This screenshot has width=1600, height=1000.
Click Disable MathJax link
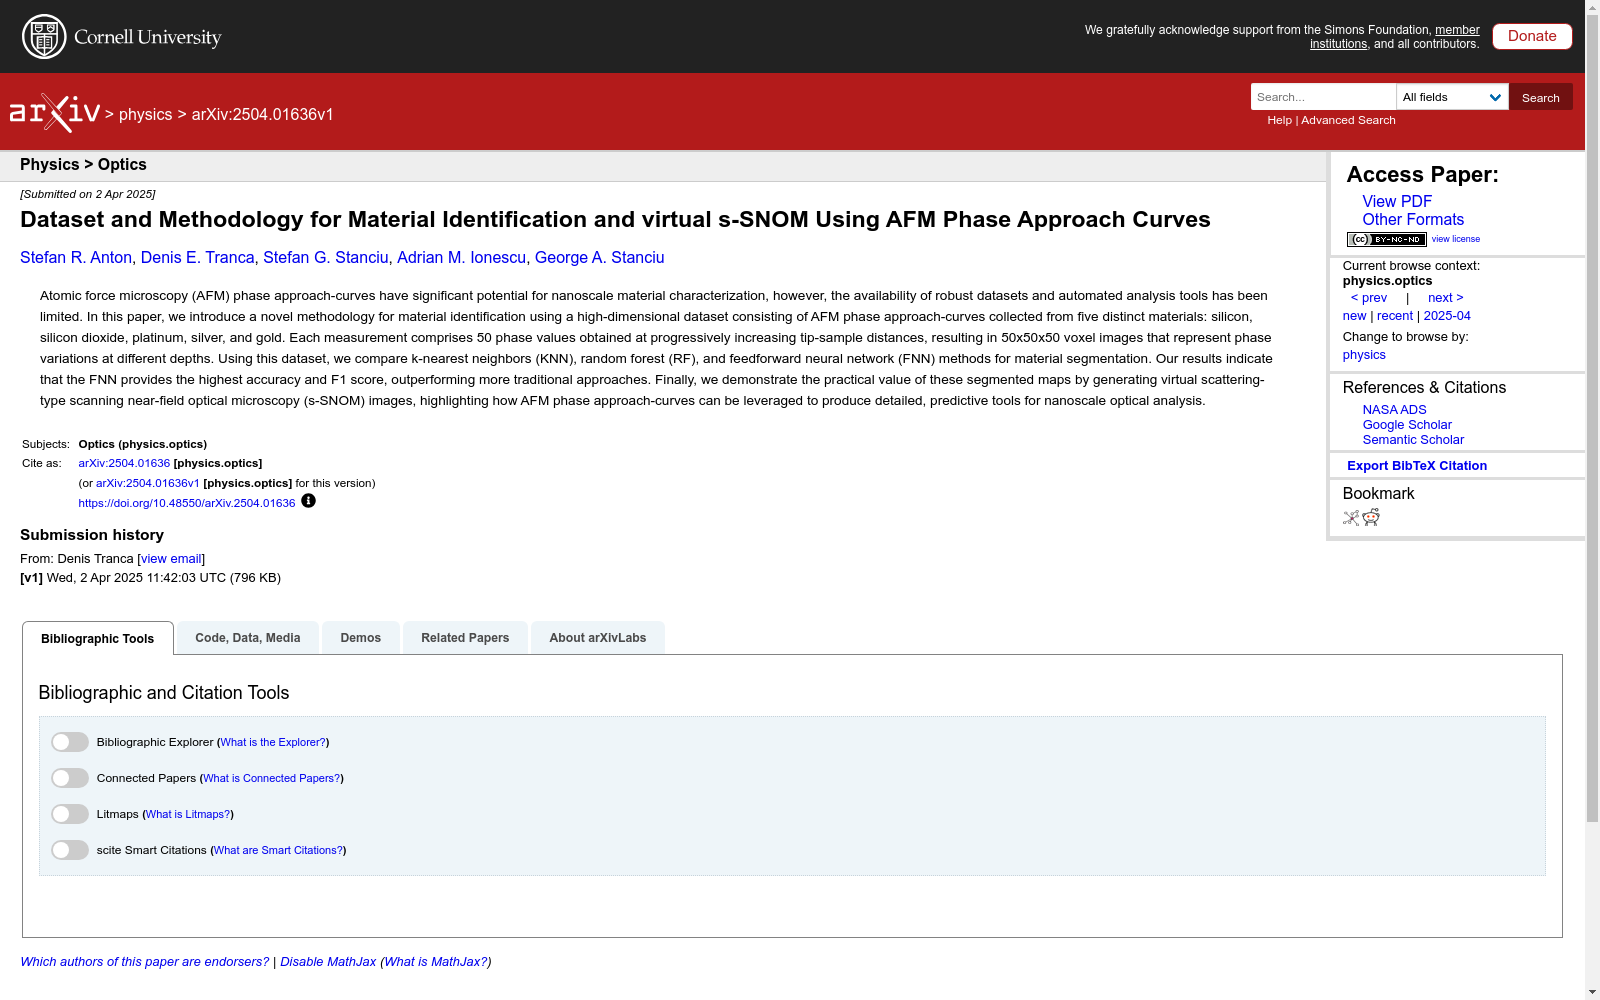click(328, 962)
